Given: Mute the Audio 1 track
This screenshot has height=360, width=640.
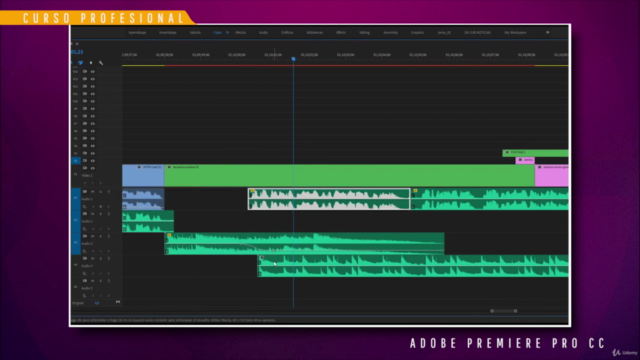Looking at the screenshot, I should coord(93,191).
